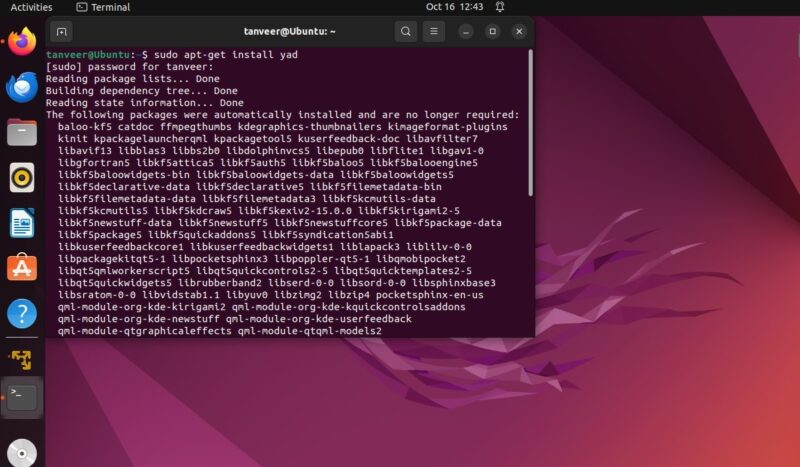Image resolution: width=800 pixels, height=467 pixels.
Task: Open the clock showing Oct 16 12:43
Action: [x=454, y=7]
